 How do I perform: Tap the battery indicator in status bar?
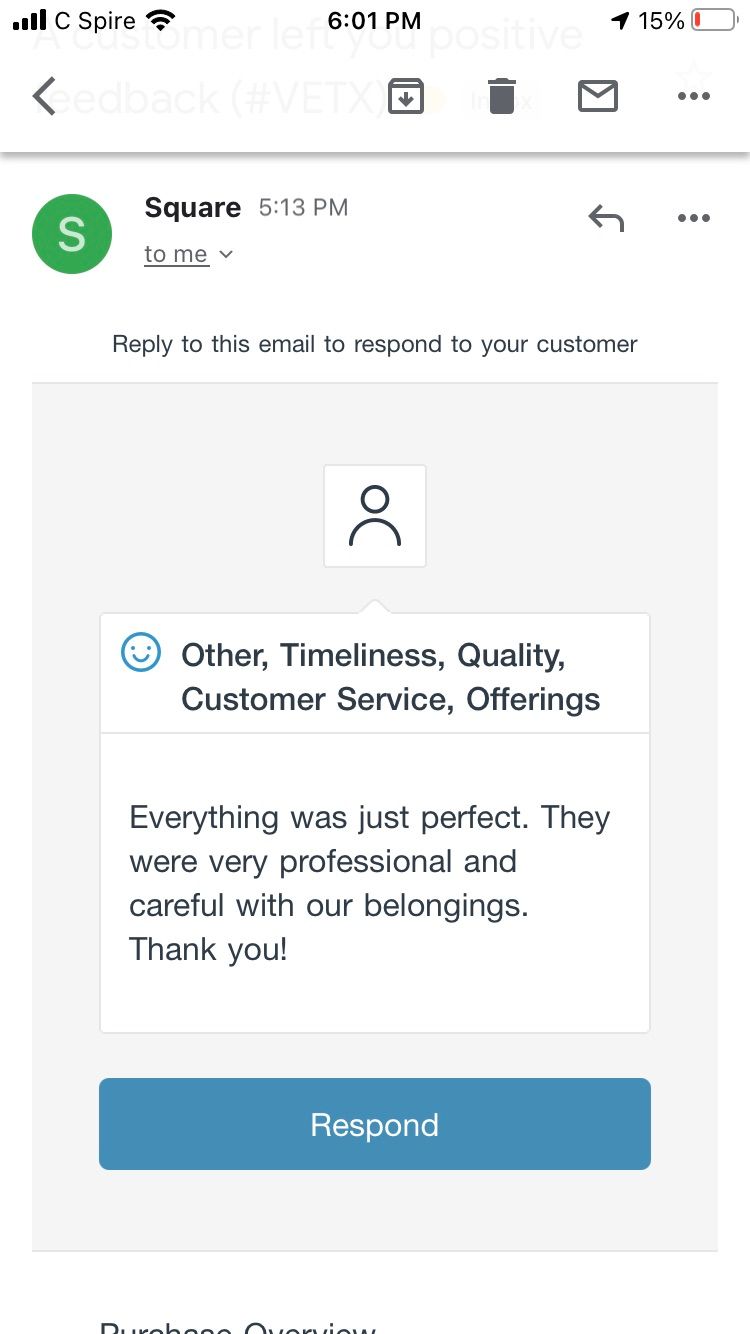tap(714, 20)
